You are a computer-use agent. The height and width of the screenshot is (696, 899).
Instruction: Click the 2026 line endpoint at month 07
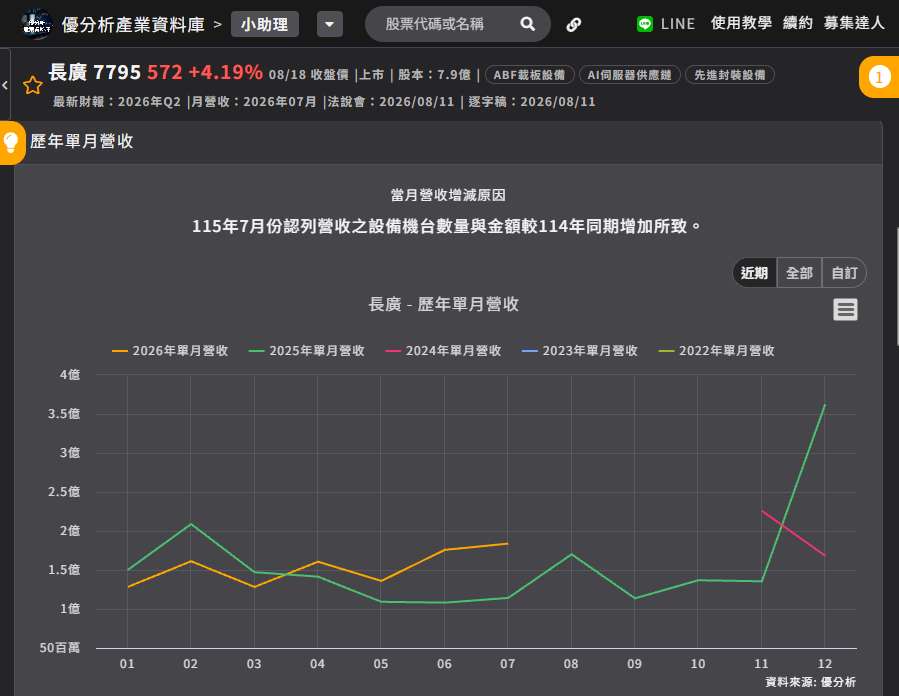[x=507, y=543]
